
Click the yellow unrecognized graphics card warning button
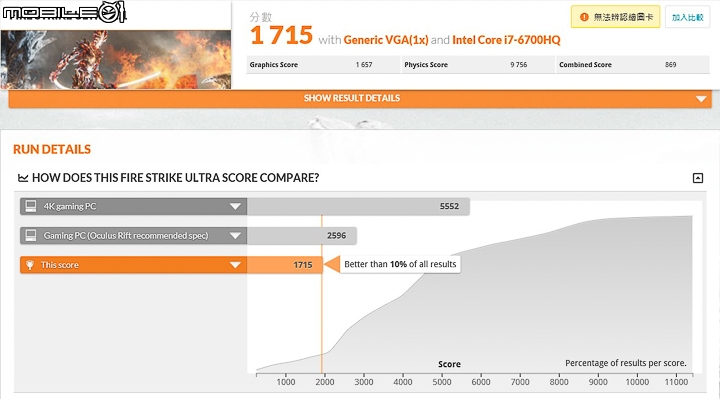click(615, 17)
